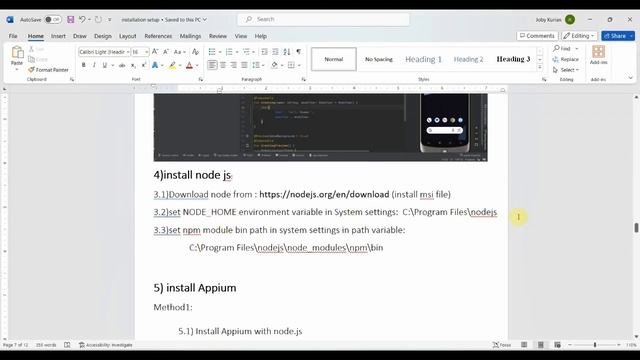Screen dimensions: 640x360
Task: Click the vertical scrollbar thumb
Action: tap(636, 228)
